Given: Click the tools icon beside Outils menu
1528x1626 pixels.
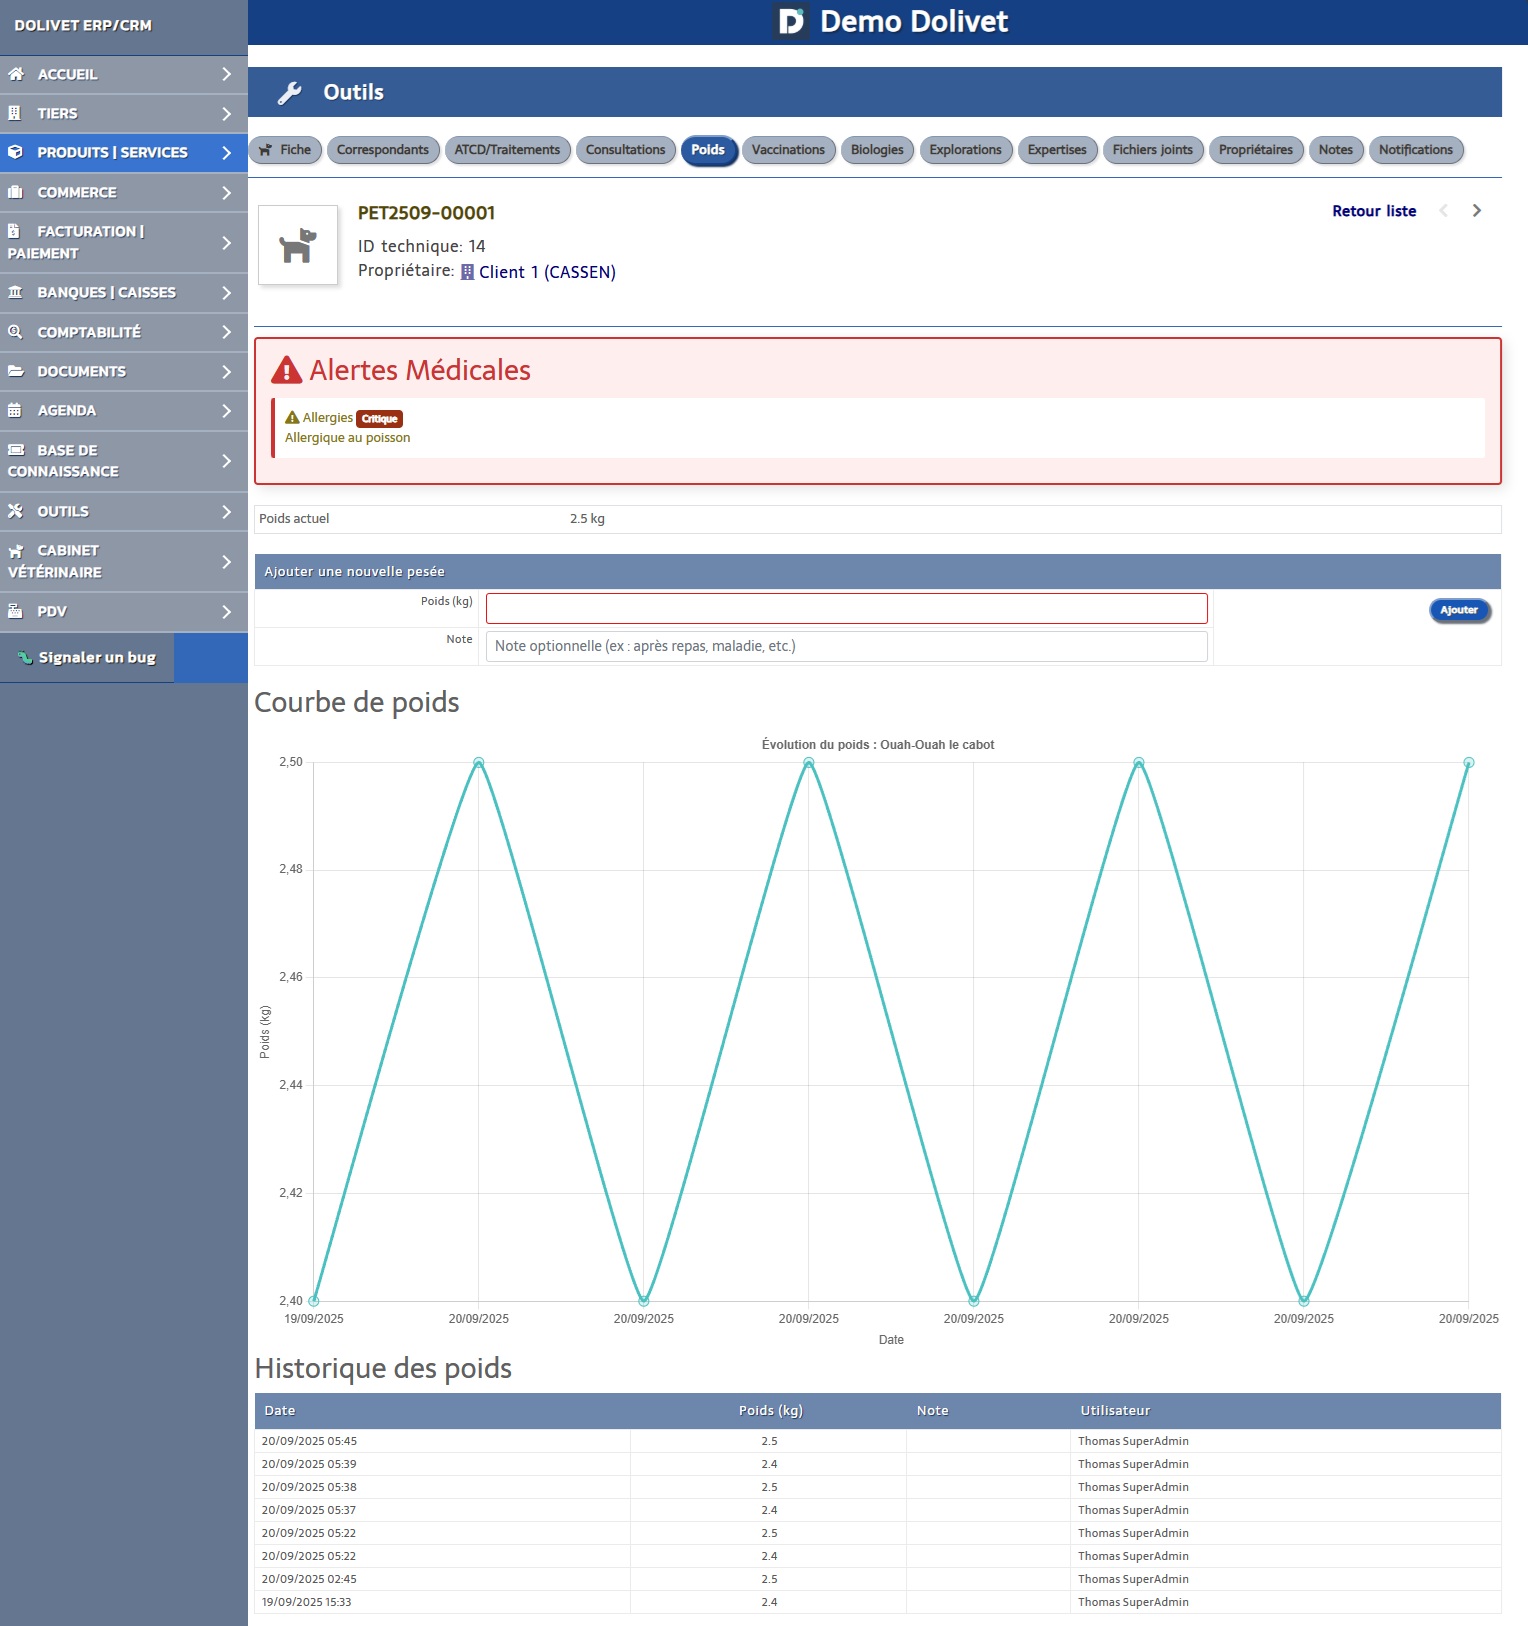Looking at the screenshot, I should pos(15,511).
